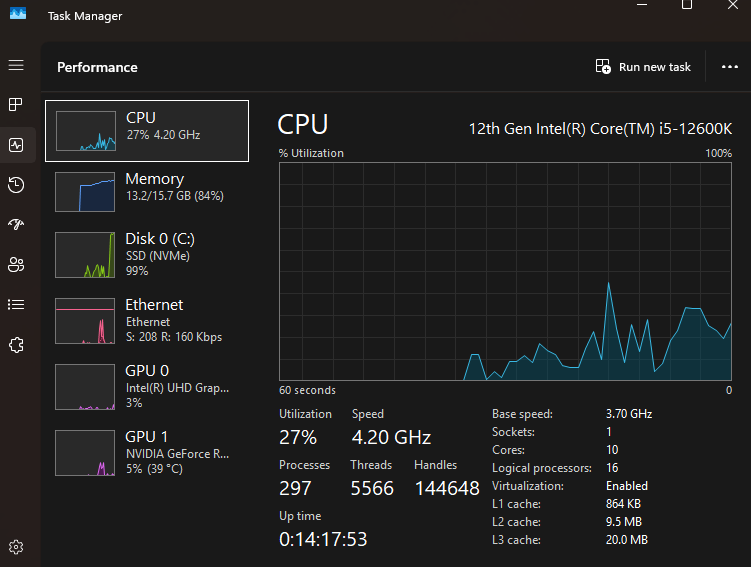751x567 pixels.
Task: Click the GPU 1 mini graph thumbnail
Action: point(85,453)
